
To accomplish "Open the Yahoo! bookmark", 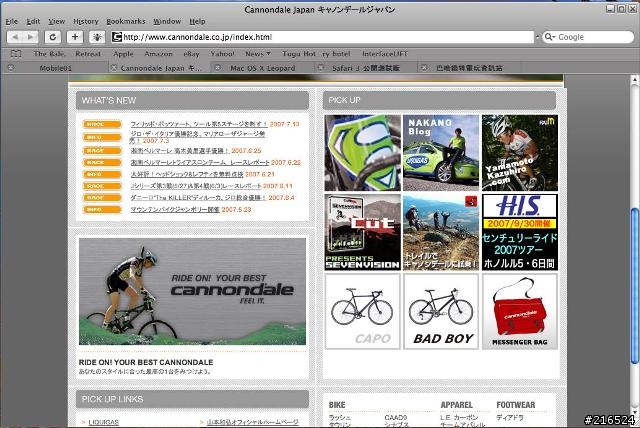I will coord(222,53).
